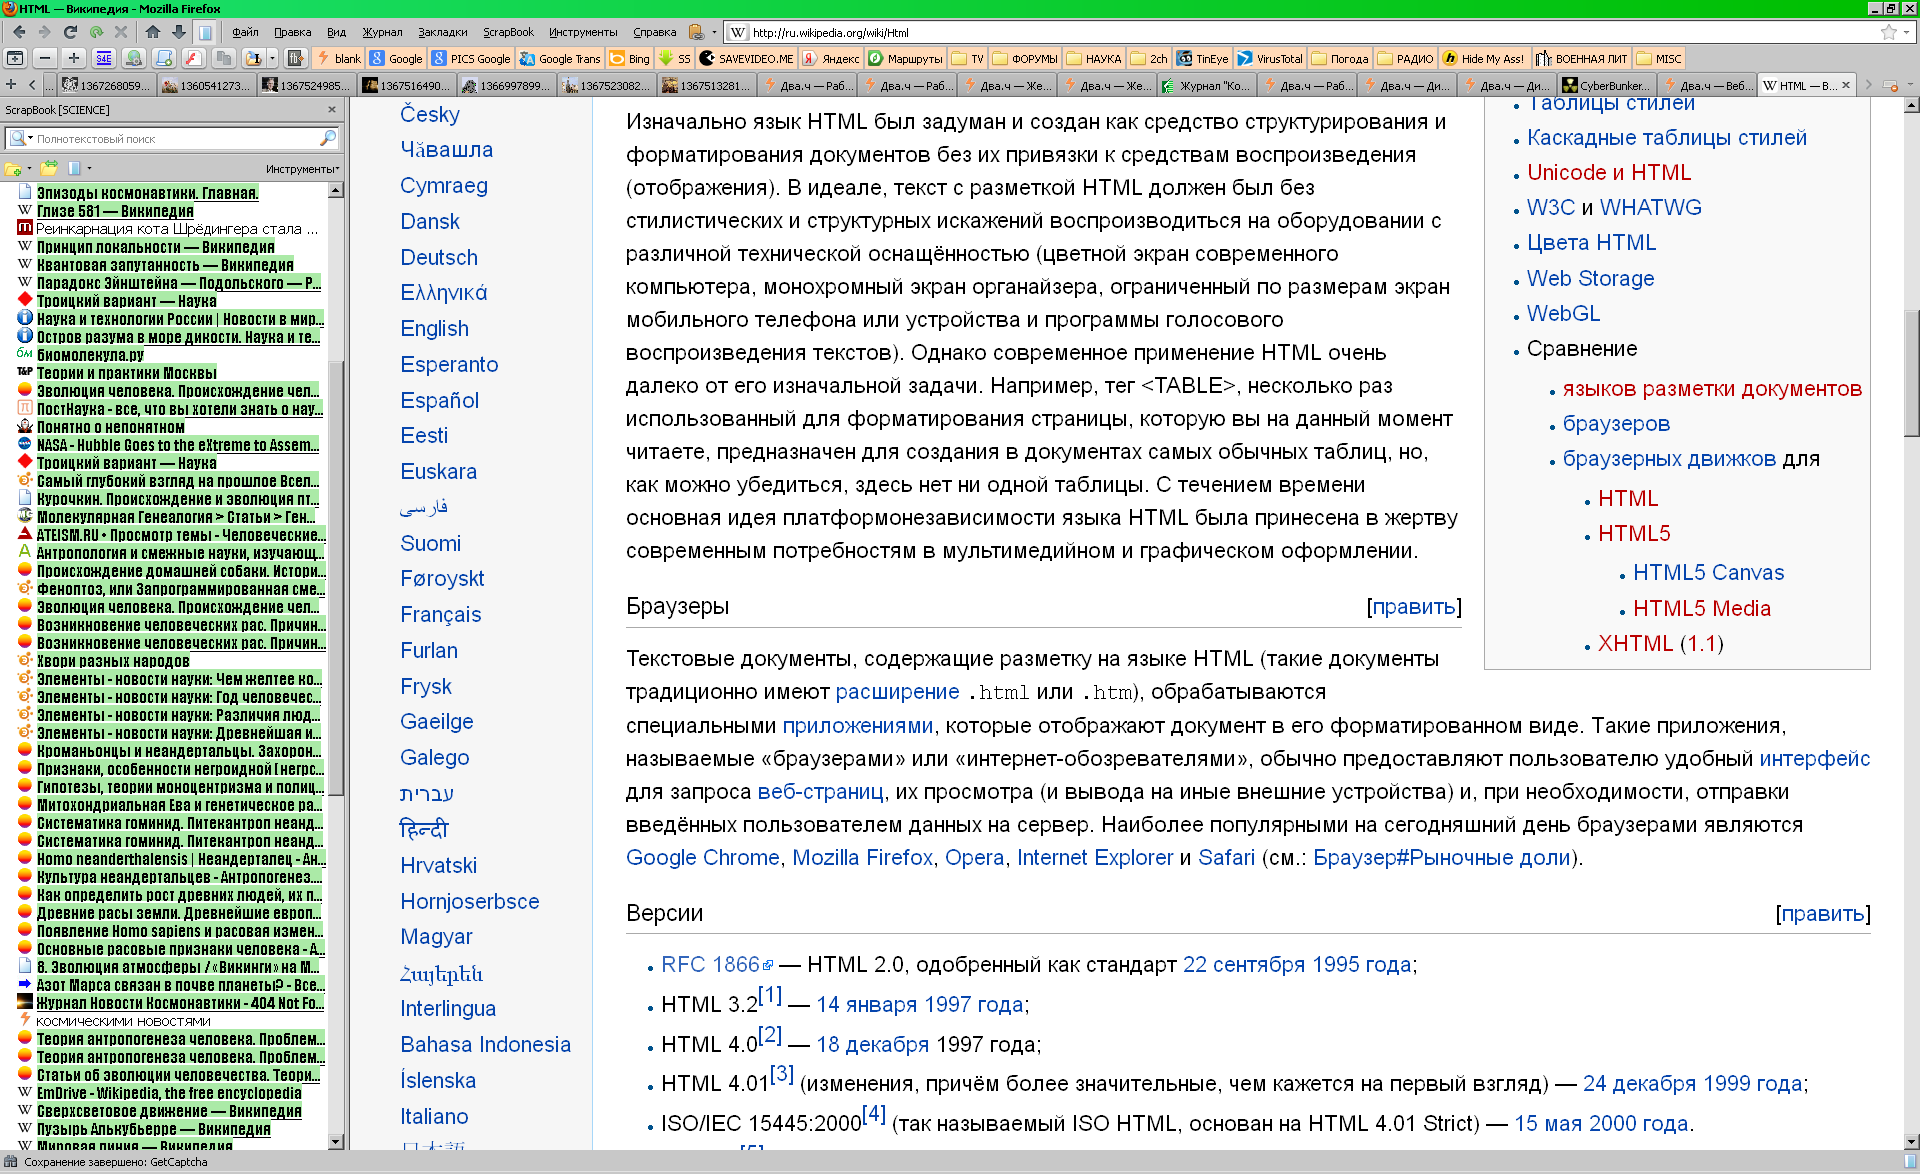Go to the Home page icon
Screen dimensions: 1920x1174
tap(152, 32)
